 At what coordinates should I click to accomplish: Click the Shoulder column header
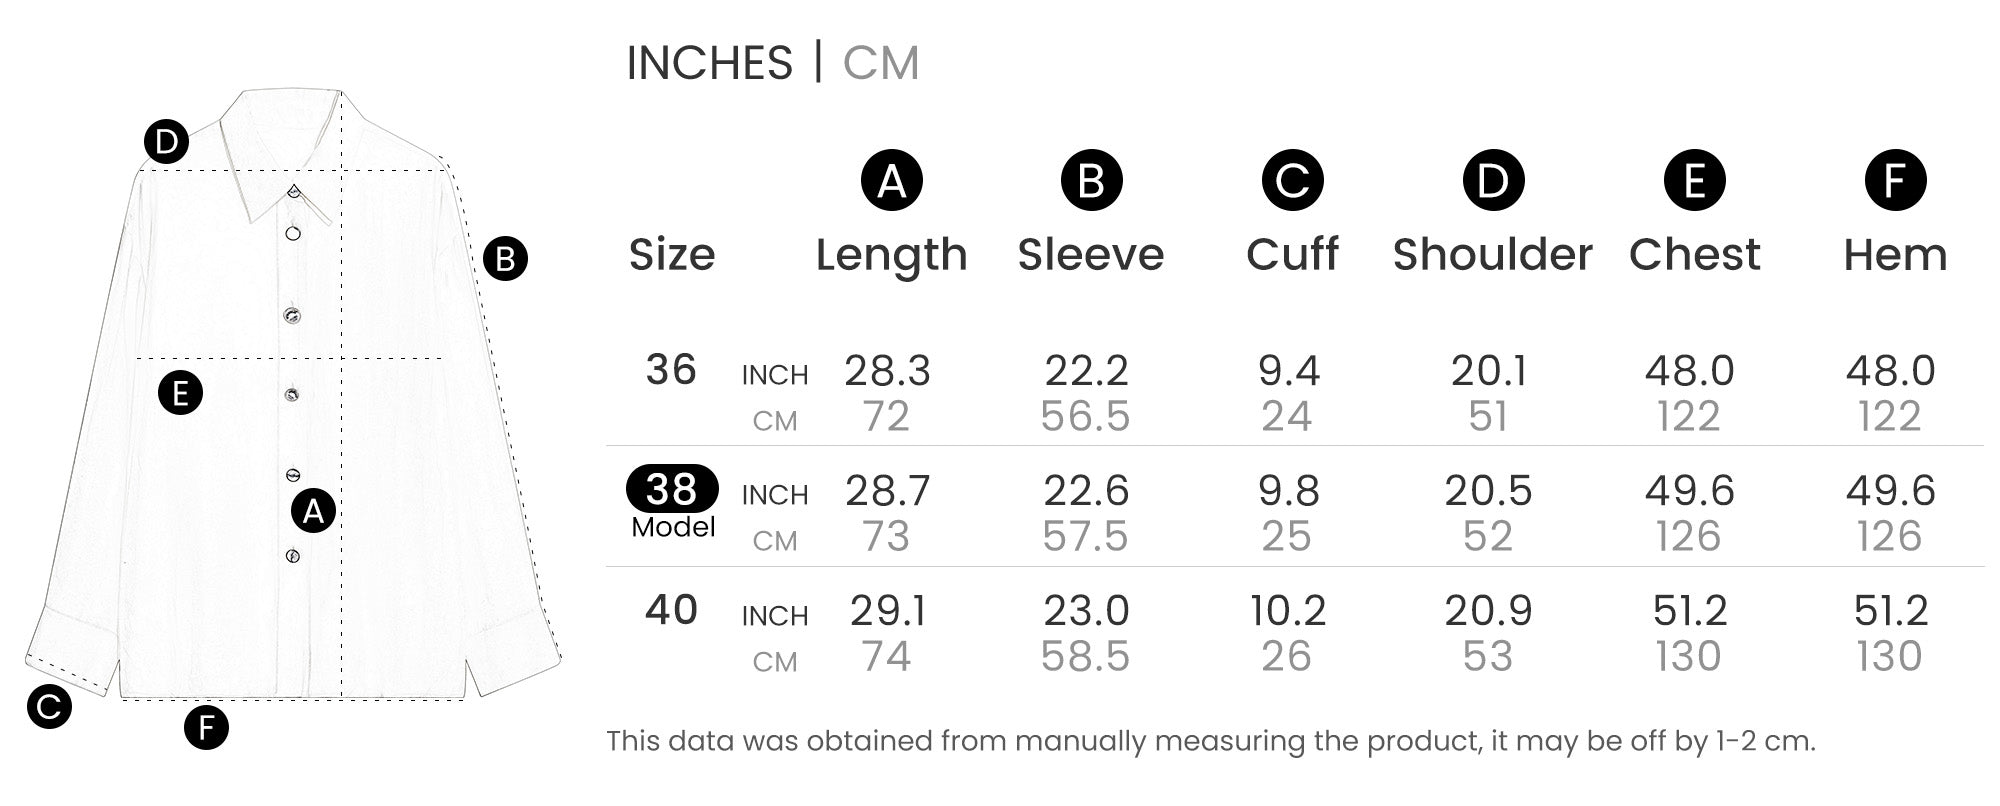1492,255
